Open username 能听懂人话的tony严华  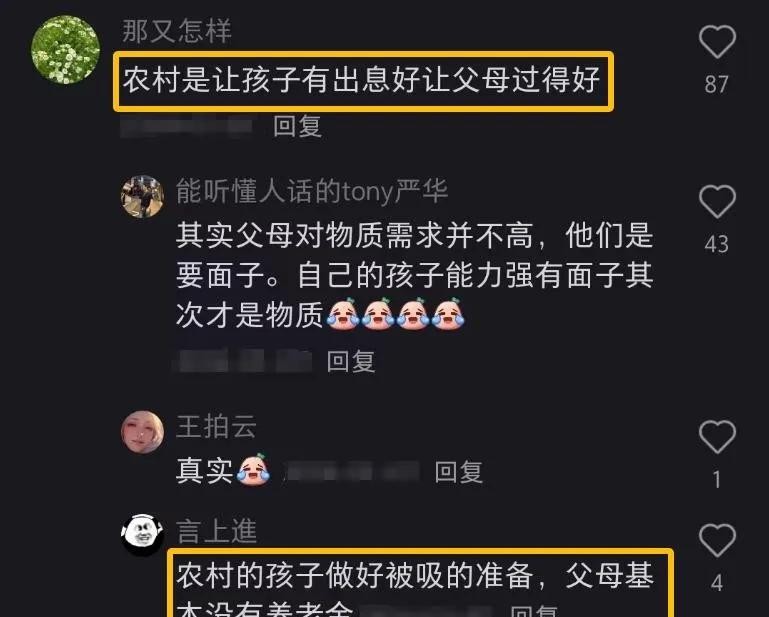[x=312, y=191]
